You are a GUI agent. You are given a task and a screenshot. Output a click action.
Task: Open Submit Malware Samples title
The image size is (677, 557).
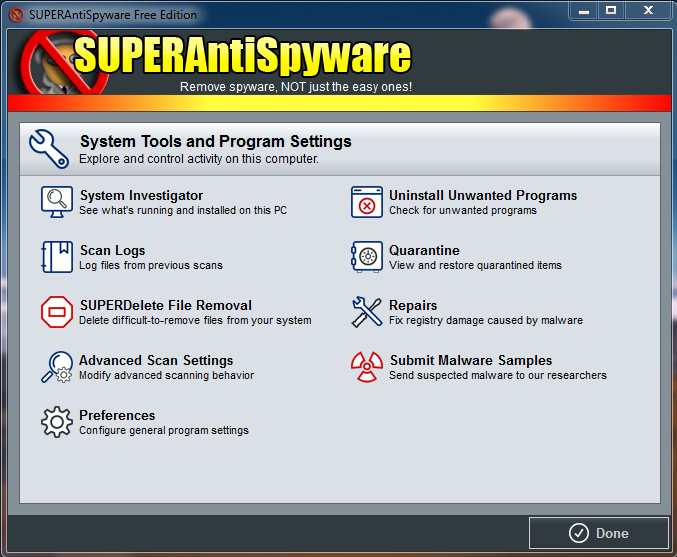[x=471, y=360]
